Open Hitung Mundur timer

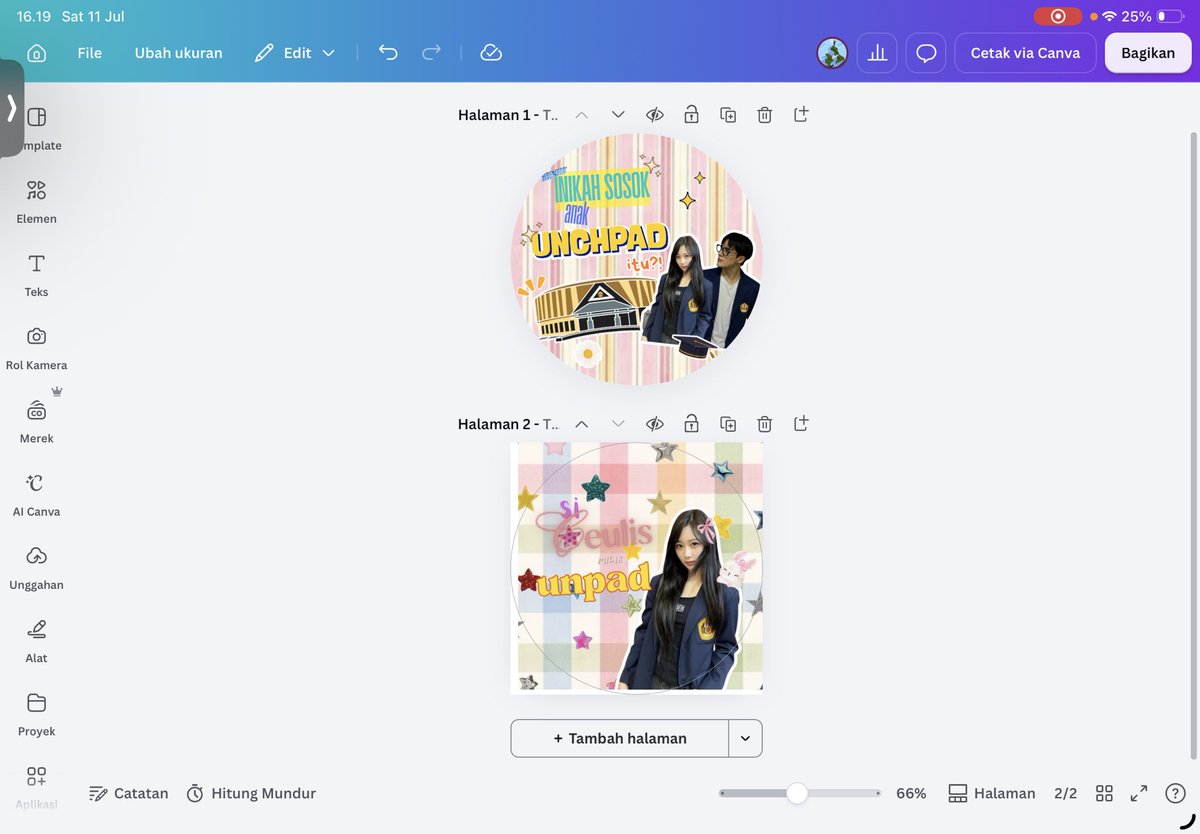[x=251, y=793]
